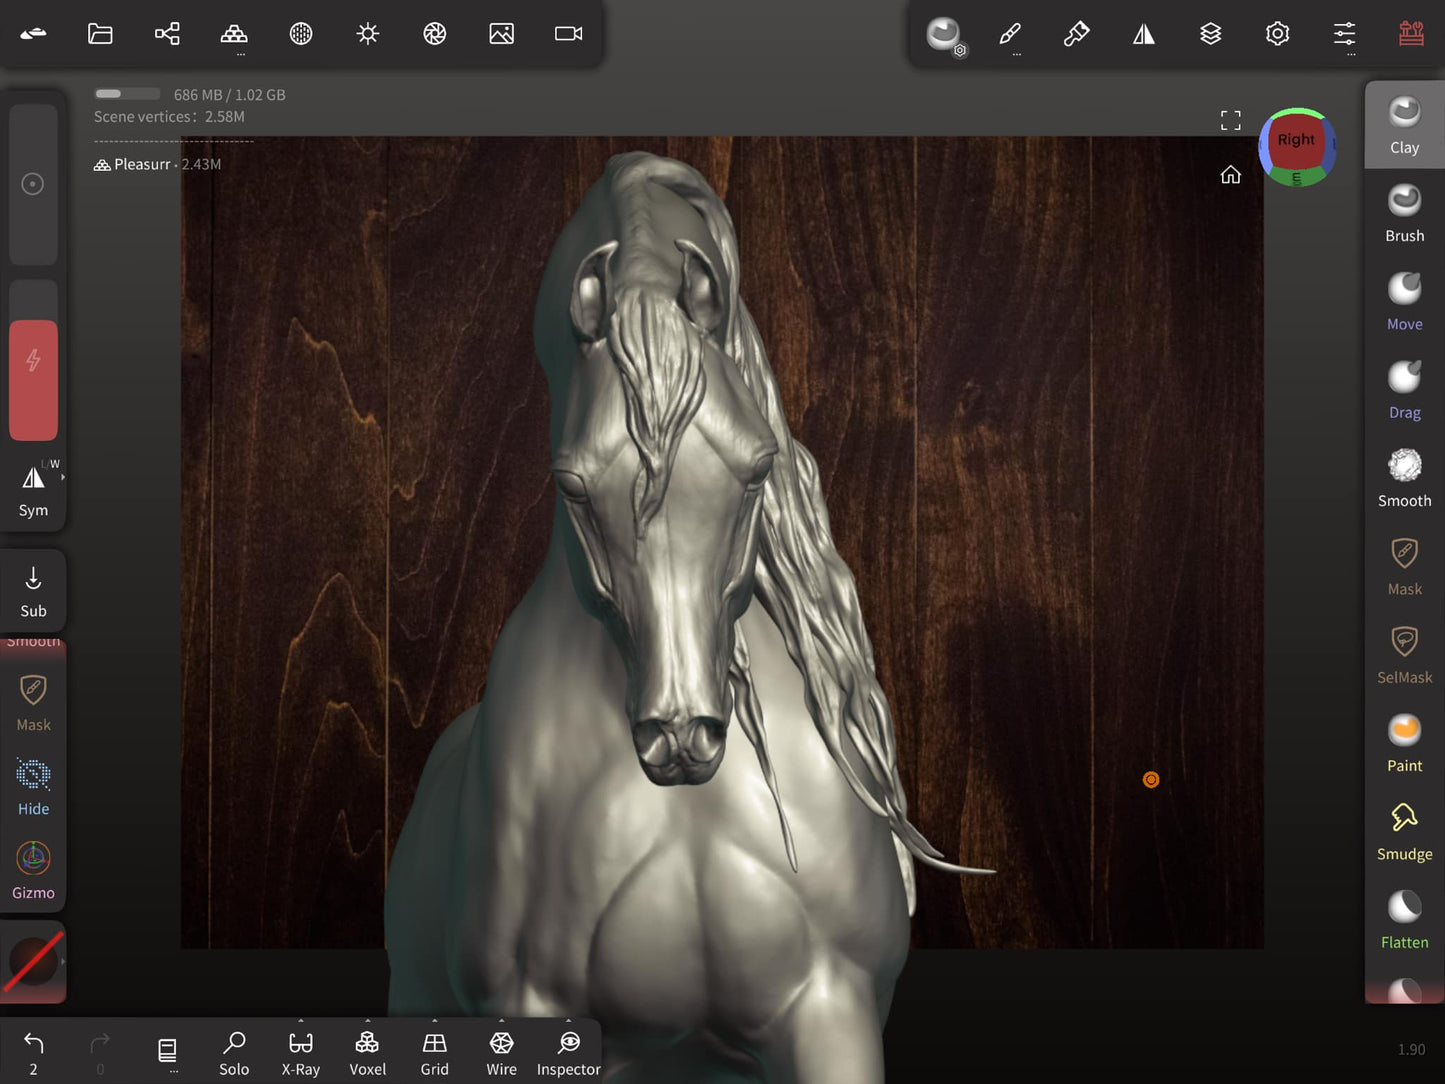The height and width of the screenshot is (1084, 1445).
Task: Open the Camera menu
Action: (x=569, y=33)
